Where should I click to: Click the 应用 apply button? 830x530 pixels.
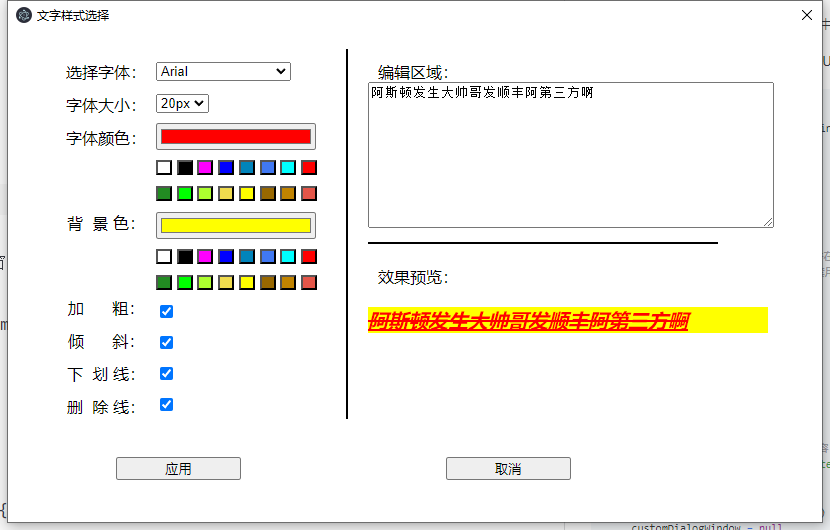coord(178,468)
